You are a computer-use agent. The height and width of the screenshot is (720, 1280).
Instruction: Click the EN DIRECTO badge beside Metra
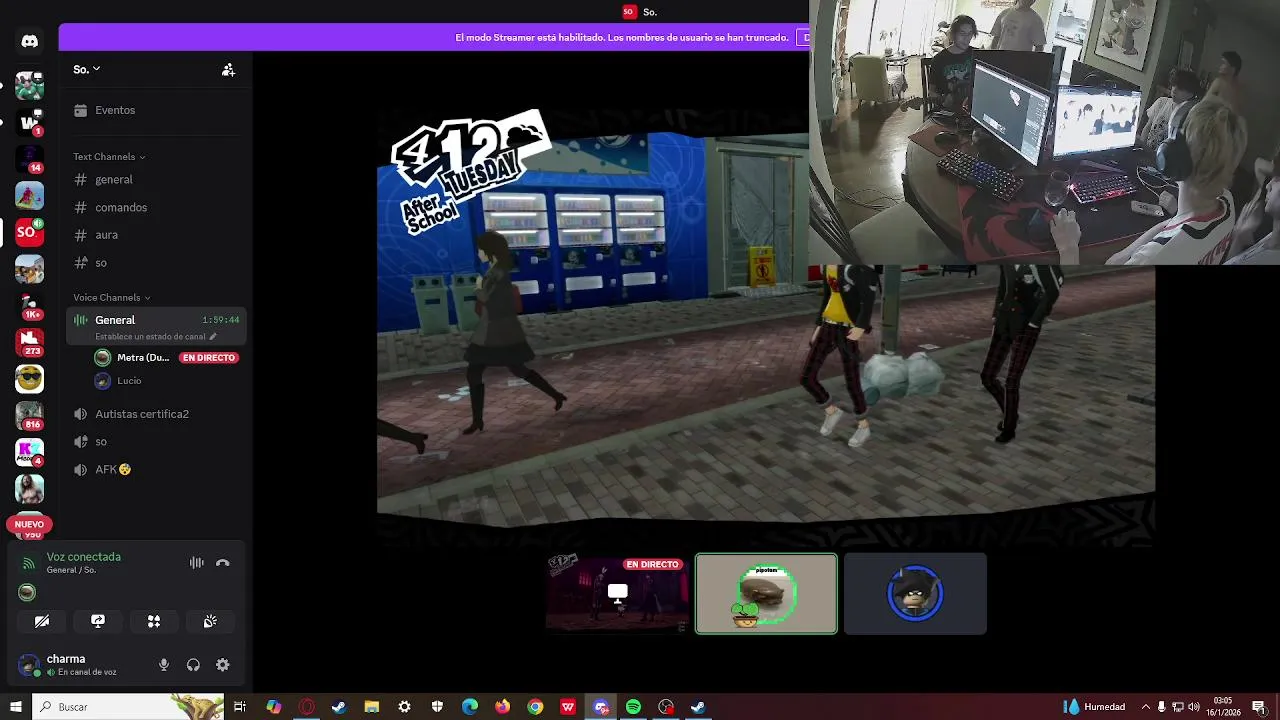[209, 358]
